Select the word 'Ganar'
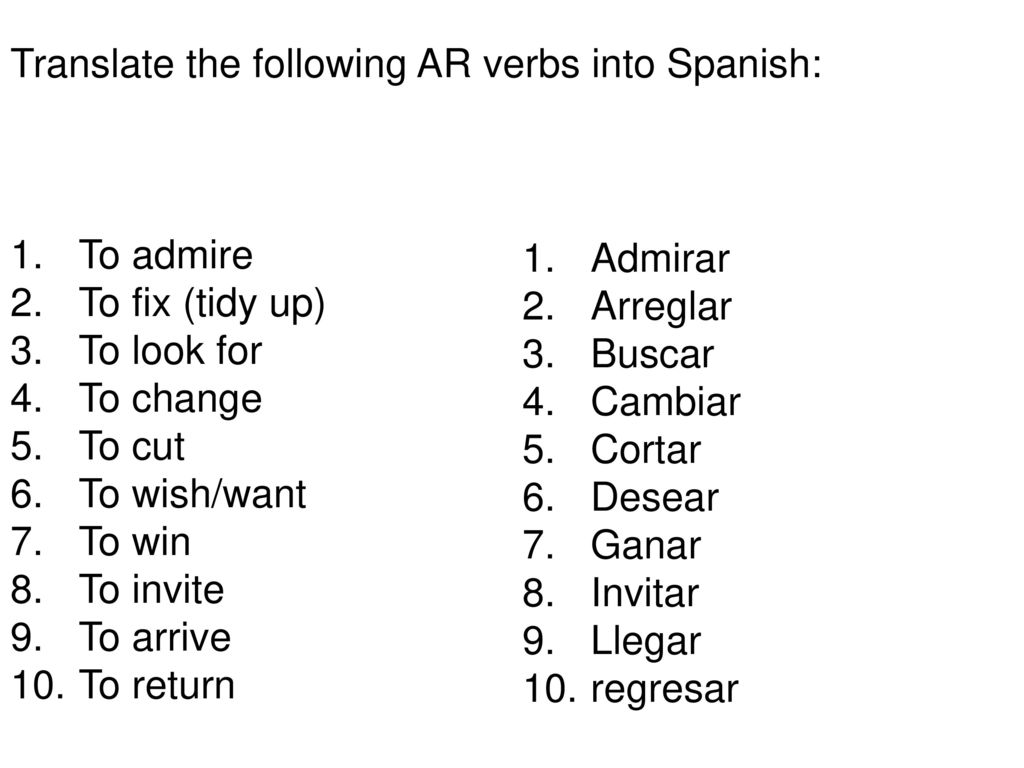The width and height of the screenshot is (1024, 768). [646, 545]
